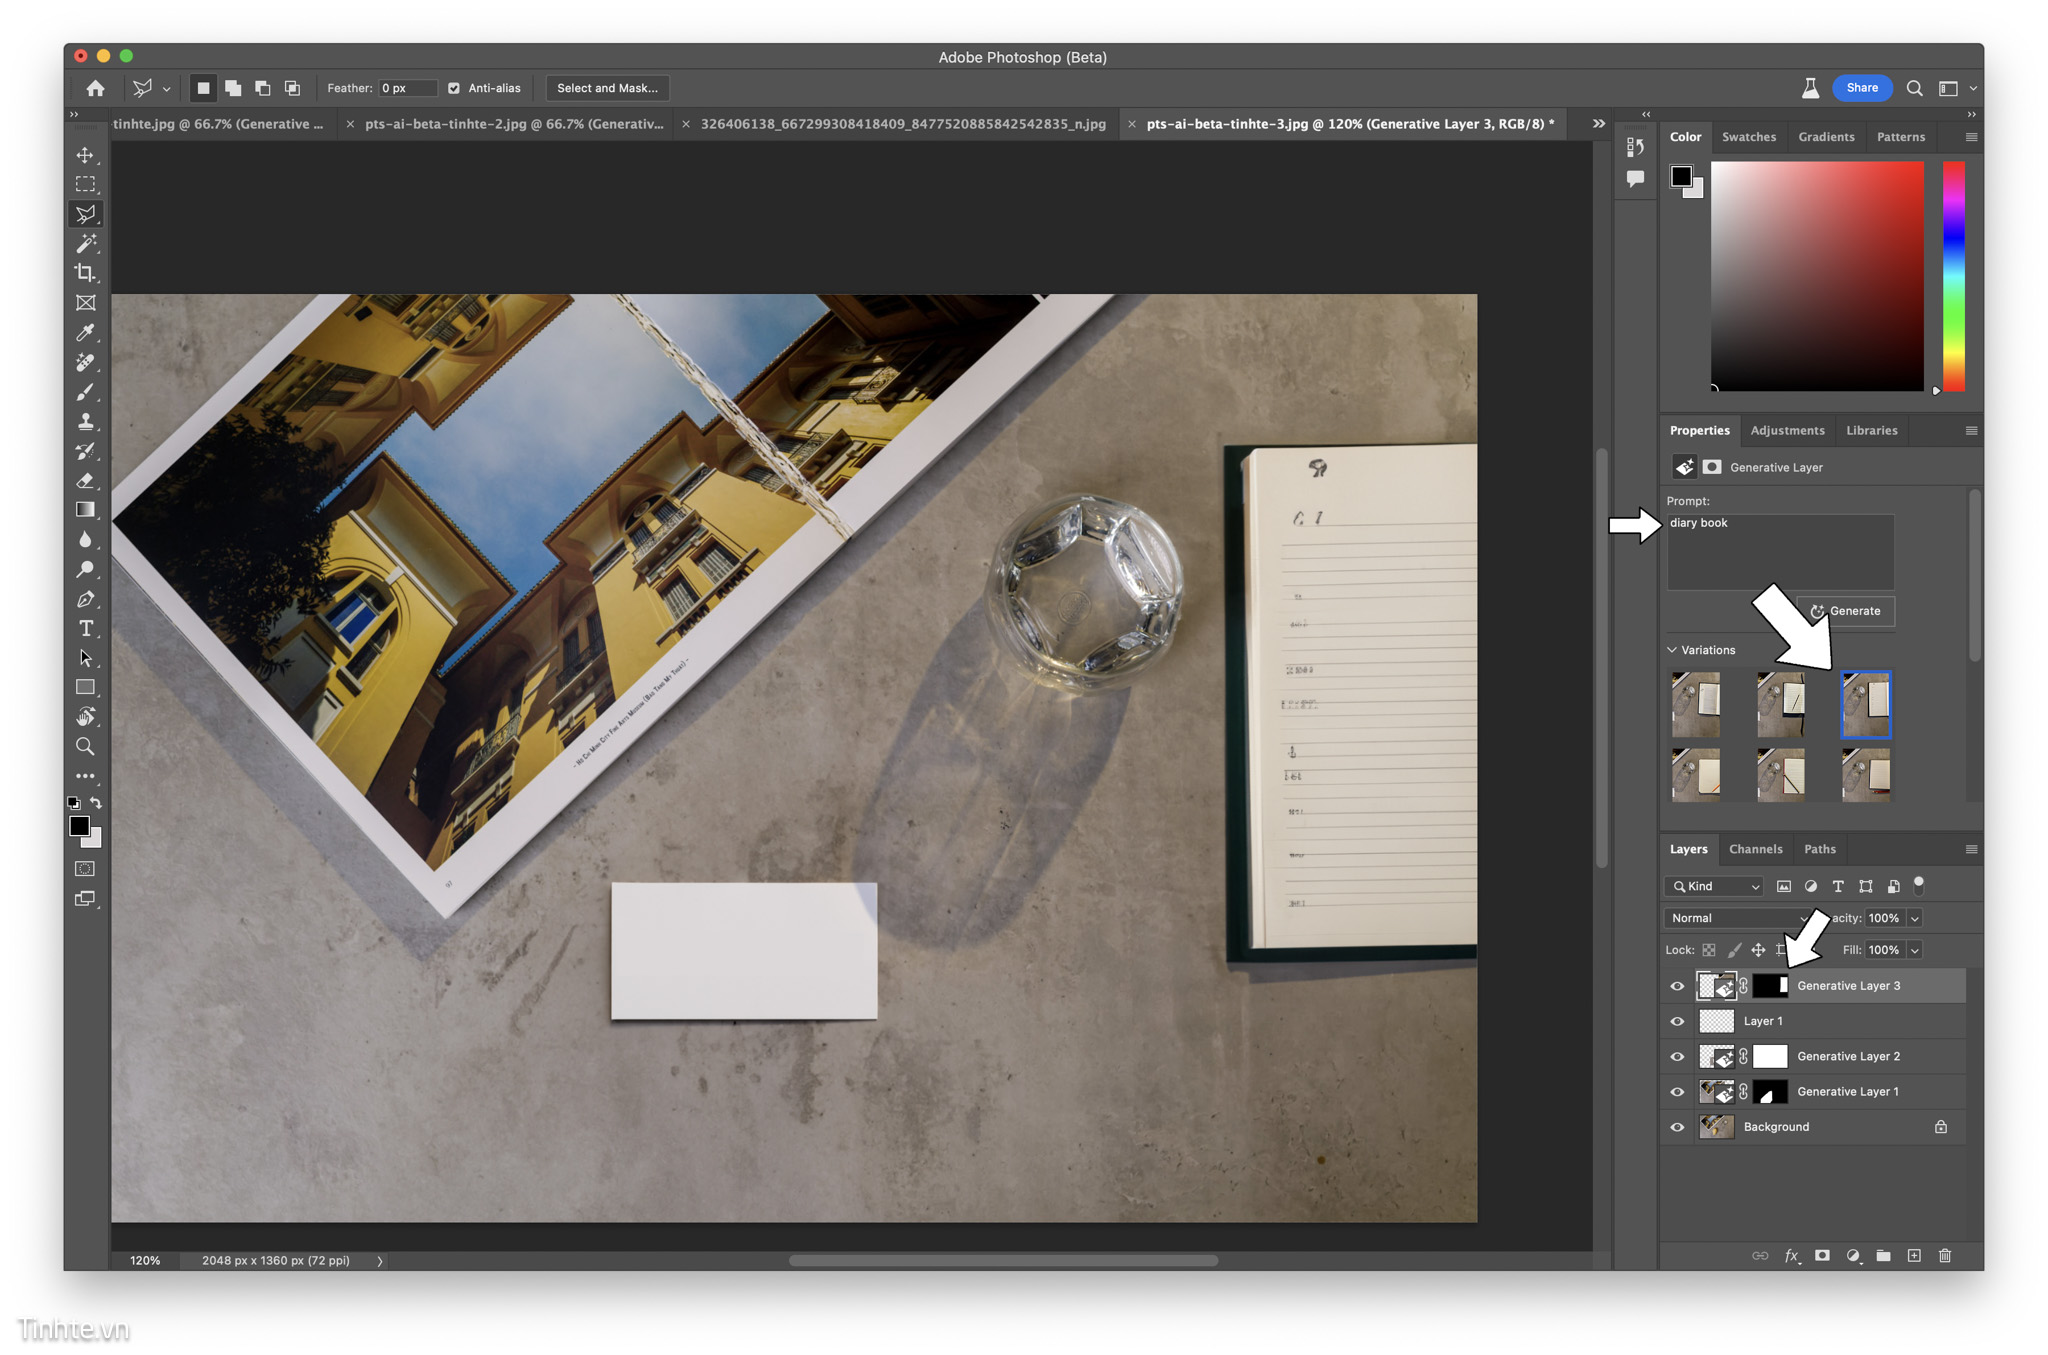The width and height of the screenshot is (2048, 1355).
Task: Switch to the Adjustments tab
Action: click(x=1791, y=429)
